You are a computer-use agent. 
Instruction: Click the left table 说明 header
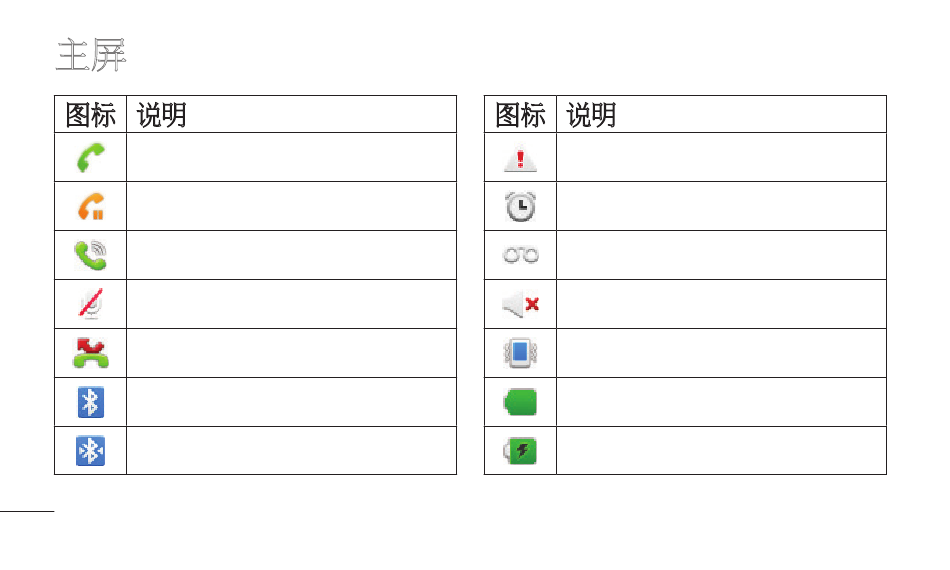click(x=161, y=114)
